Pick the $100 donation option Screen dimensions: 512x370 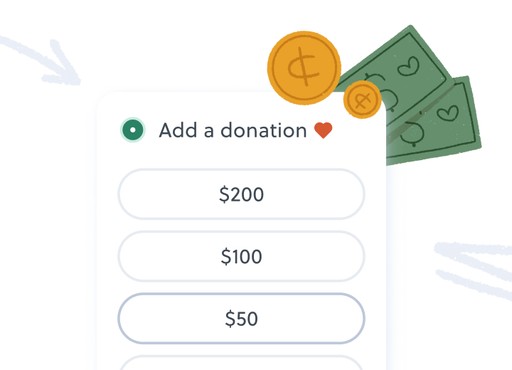click(x=241, y=256)
